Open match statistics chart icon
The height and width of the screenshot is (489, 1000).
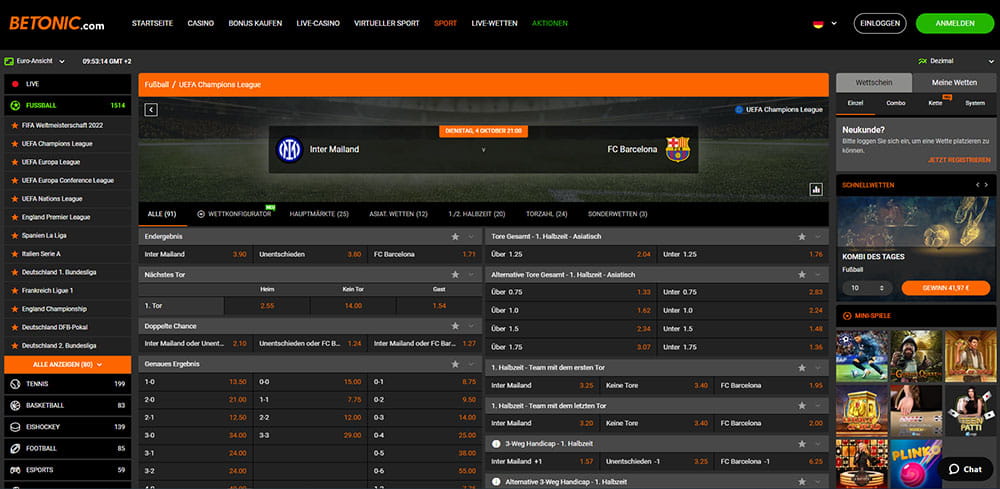coord(816,189)
